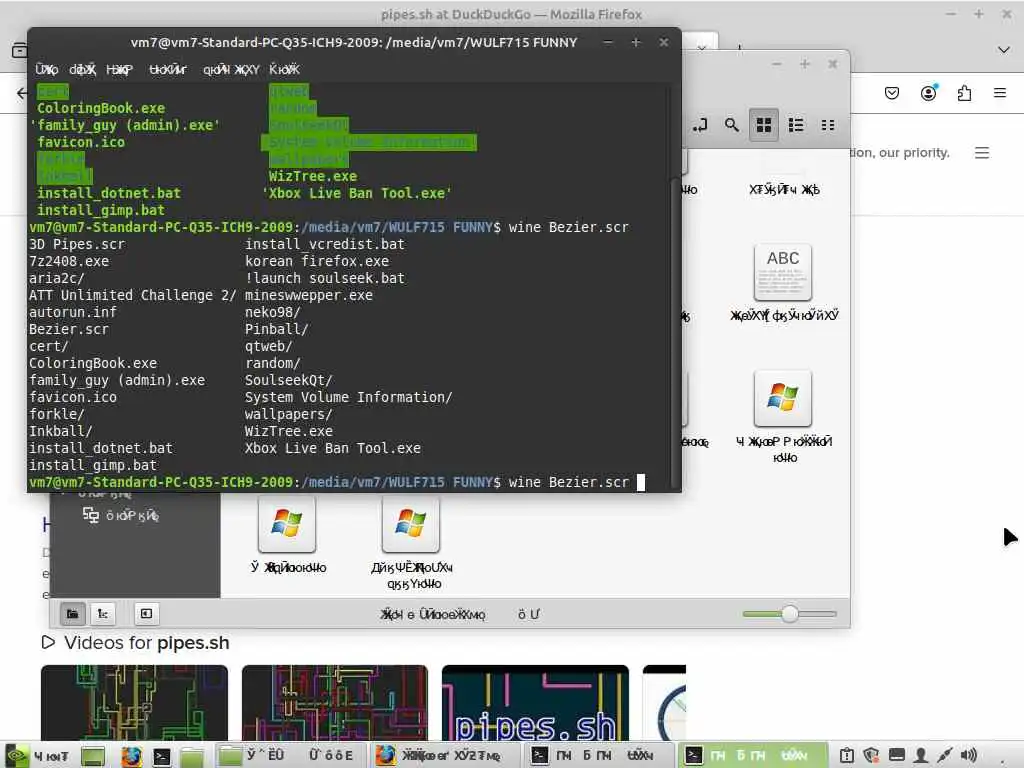Open the network connection tray icon
This screenshot has width=1024, height=768.
pyautogui.click(x=944, y=756)
